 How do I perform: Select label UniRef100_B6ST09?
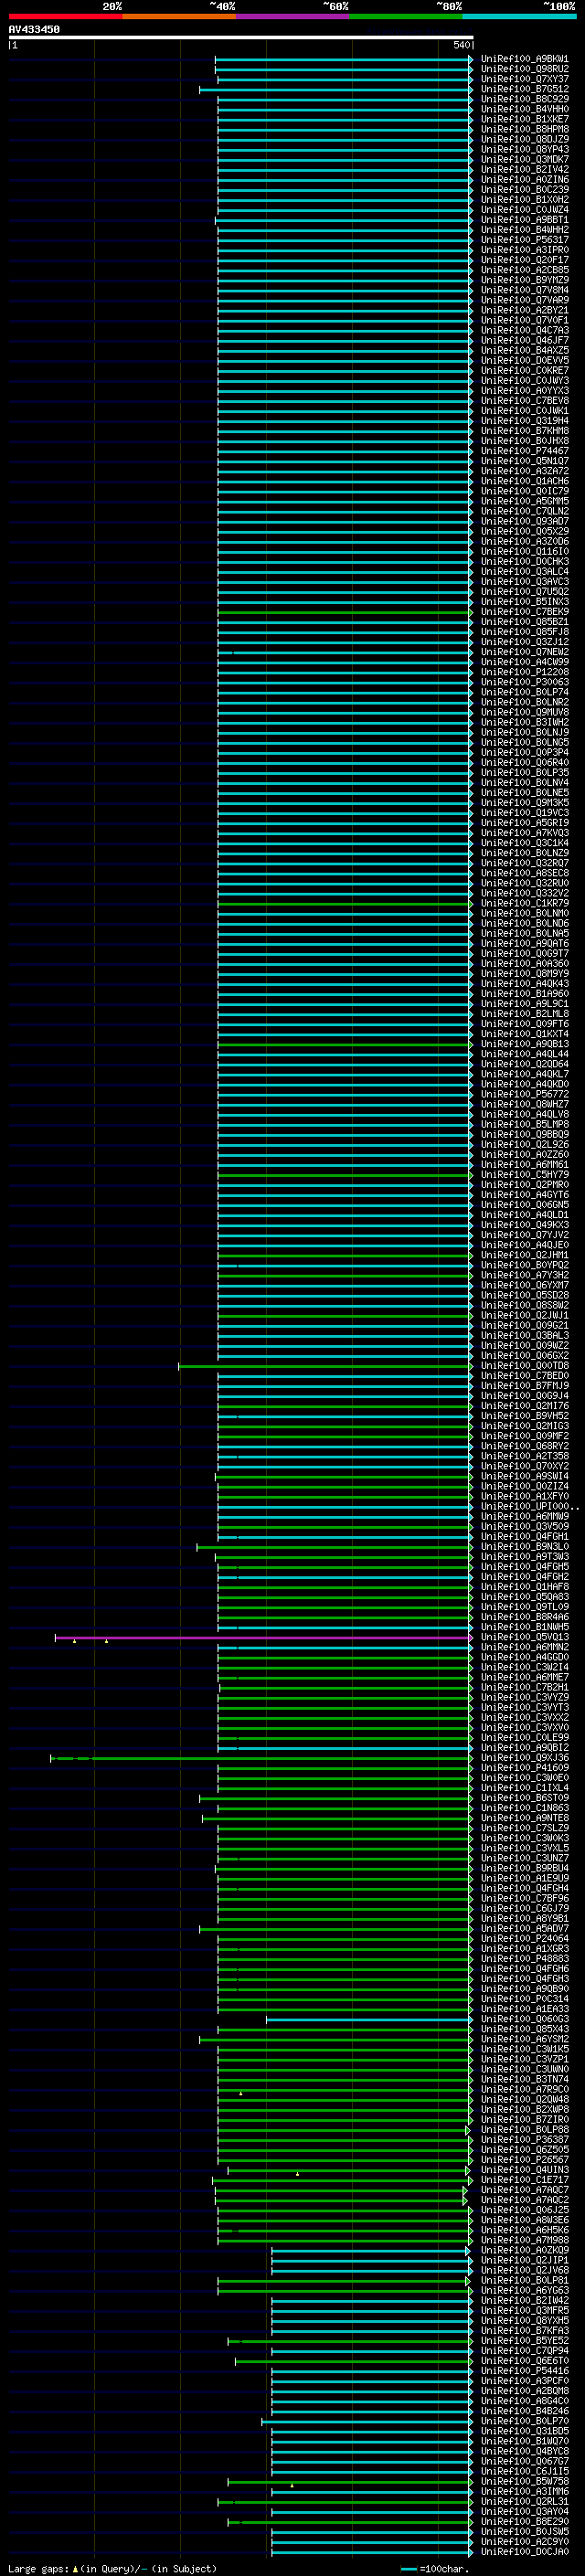525,1799
